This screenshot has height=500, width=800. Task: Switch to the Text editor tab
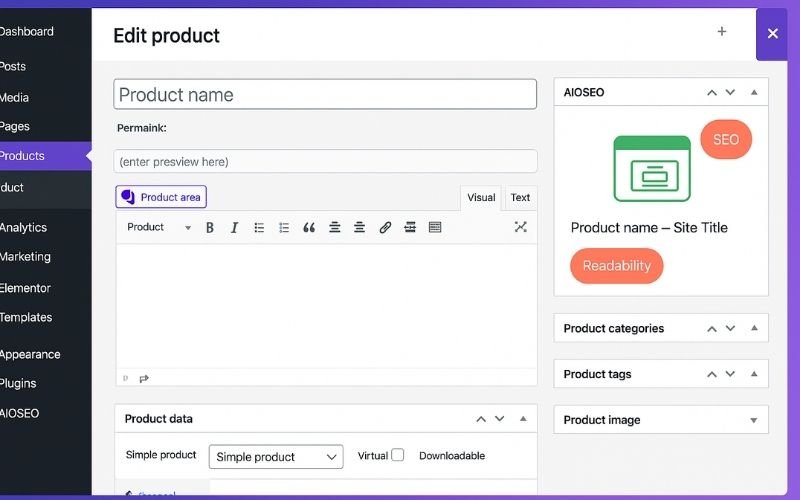(x=520, y=197)
